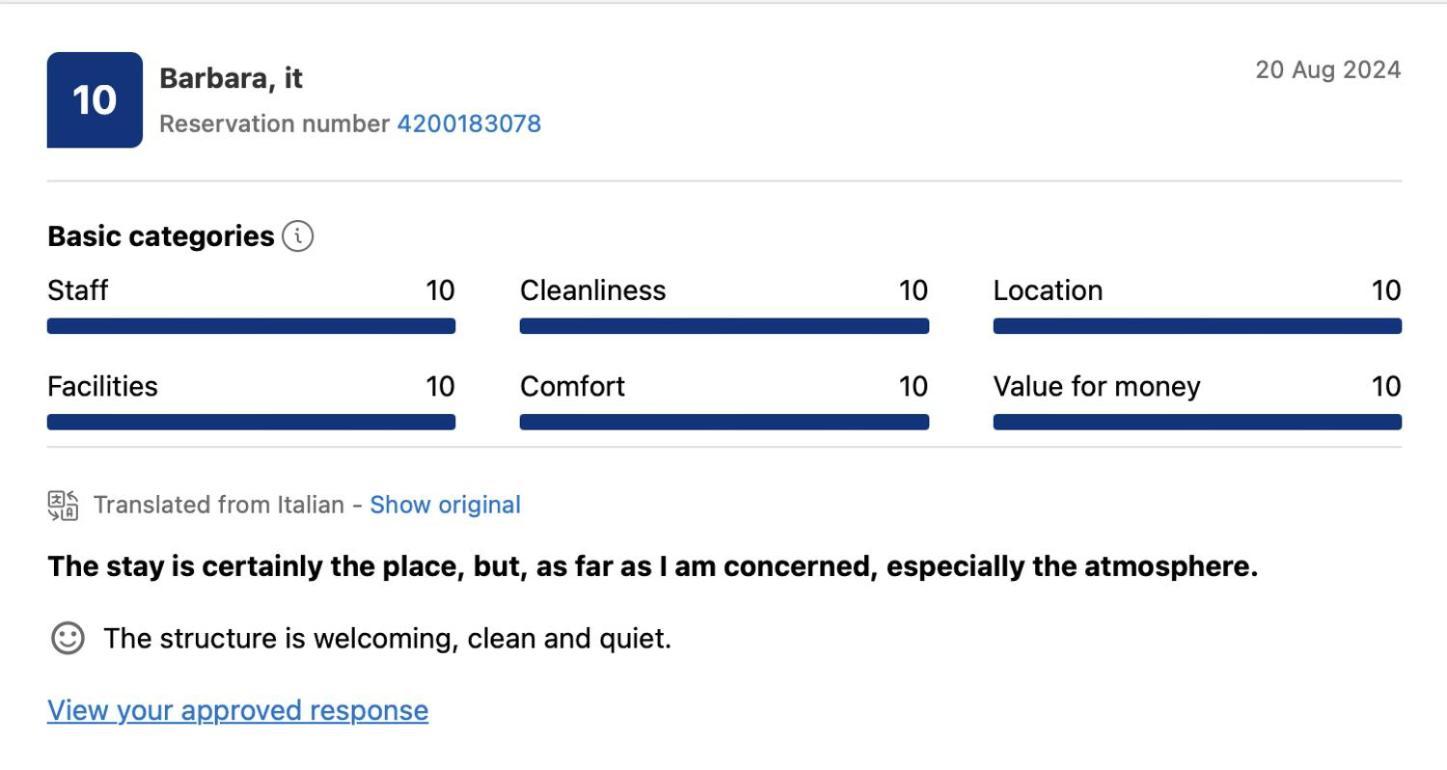Click the positive comment about the structure
1447x770 pixels.
point(387,638)
